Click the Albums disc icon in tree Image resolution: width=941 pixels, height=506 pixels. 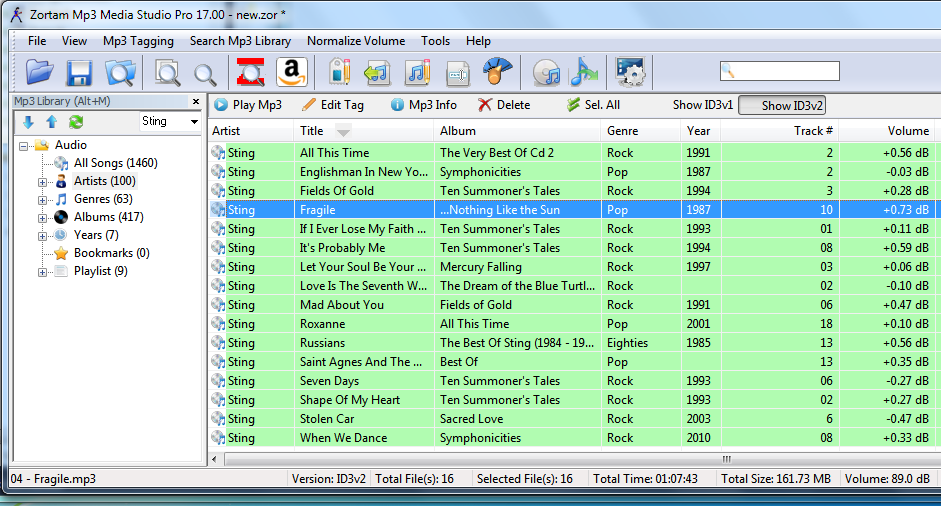click(61, 217)
